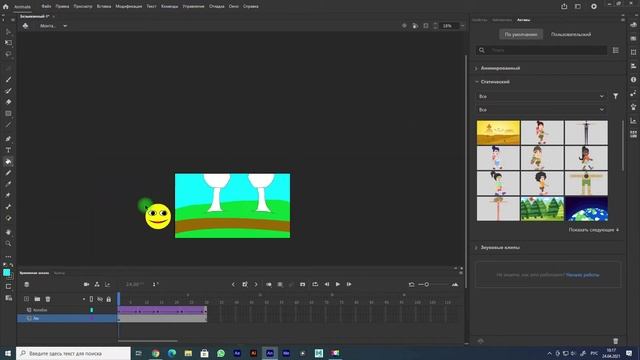Expand the Звуковые клипы section
Viewport: 640px width, 360px height.
point(476,248)
